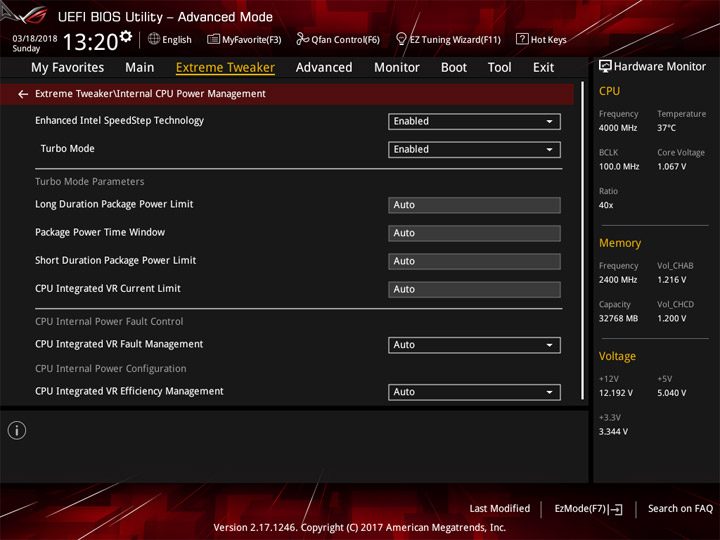This screenshot has height=540, width=720.
Task: Select the Extreme Tweaker tab
Action: (x=225, y=68)
